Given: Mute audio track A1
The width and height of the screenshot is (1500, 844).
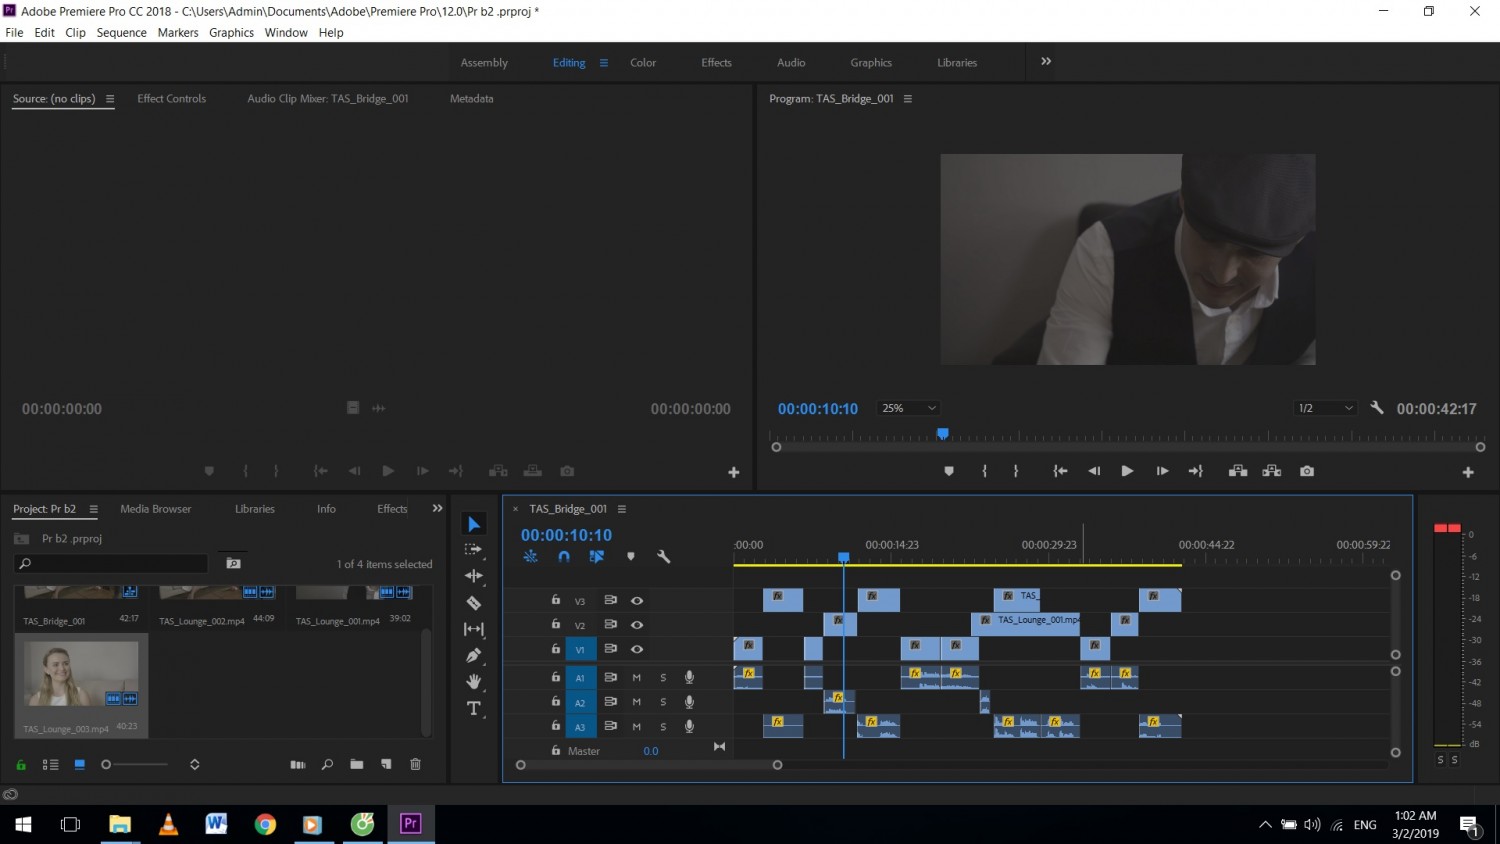Looking at the screenshot, I should 636,677.
